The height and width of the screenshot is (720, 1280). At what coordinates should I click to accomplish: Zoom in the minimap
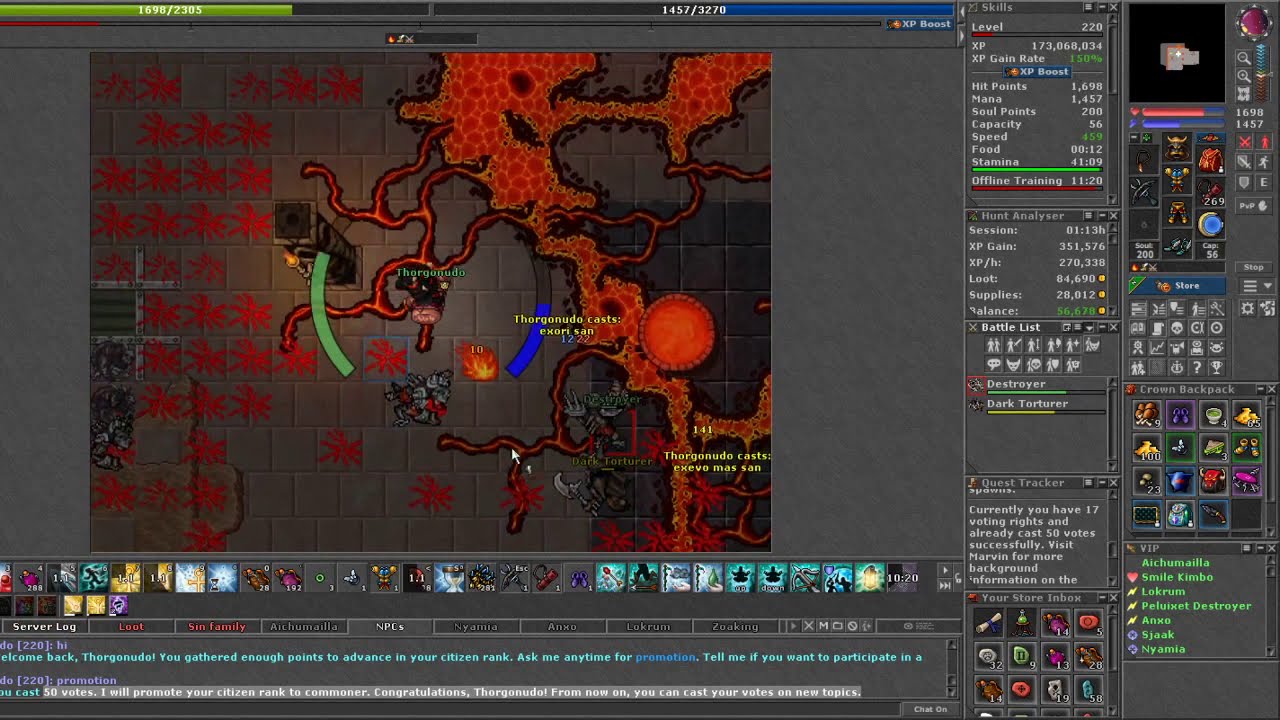[1244, 76]
